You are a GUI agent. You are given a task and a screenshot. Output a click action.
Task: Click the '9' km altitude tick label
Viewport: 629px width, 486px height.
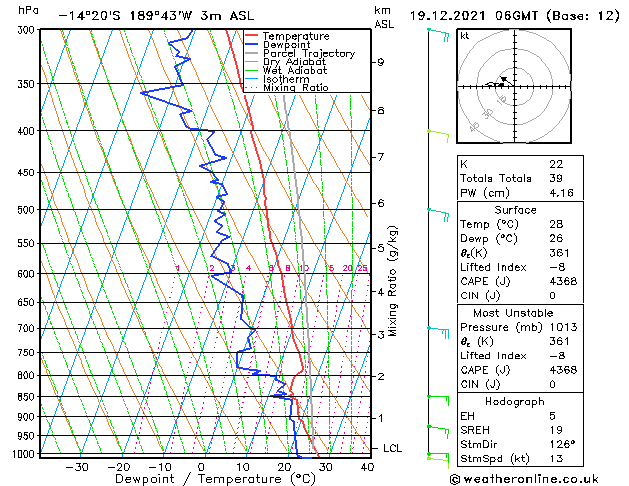381,62
